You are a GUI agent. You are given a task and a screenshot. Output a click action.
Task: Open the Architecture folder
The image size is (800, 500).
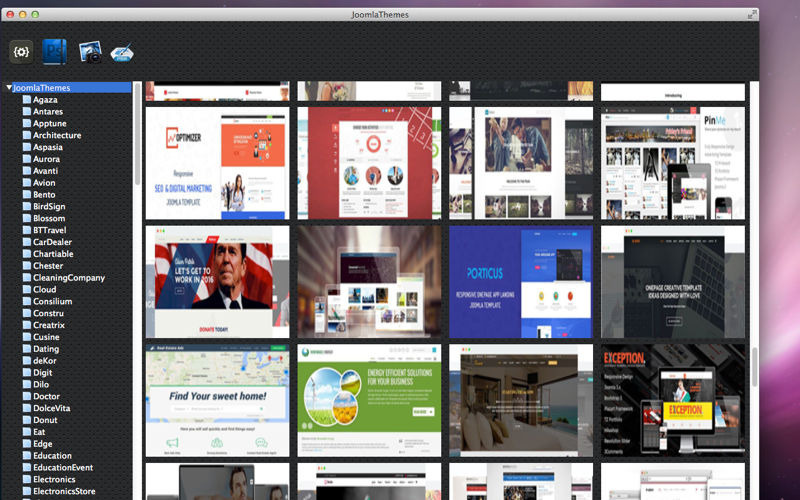point(57,135)
